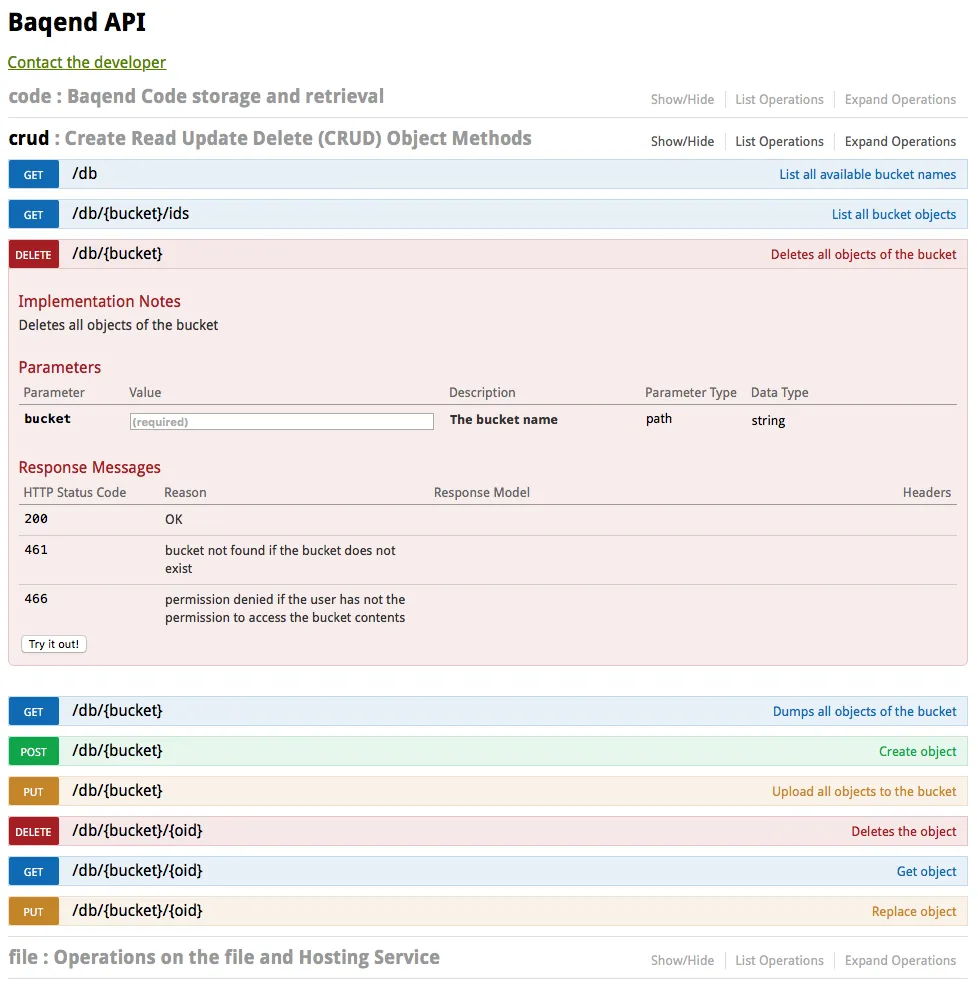Image resolution: width=978 pixels, height=989 pixels.
Task: Click the Implementation Notes heading
Action: [x=99, y=301]
